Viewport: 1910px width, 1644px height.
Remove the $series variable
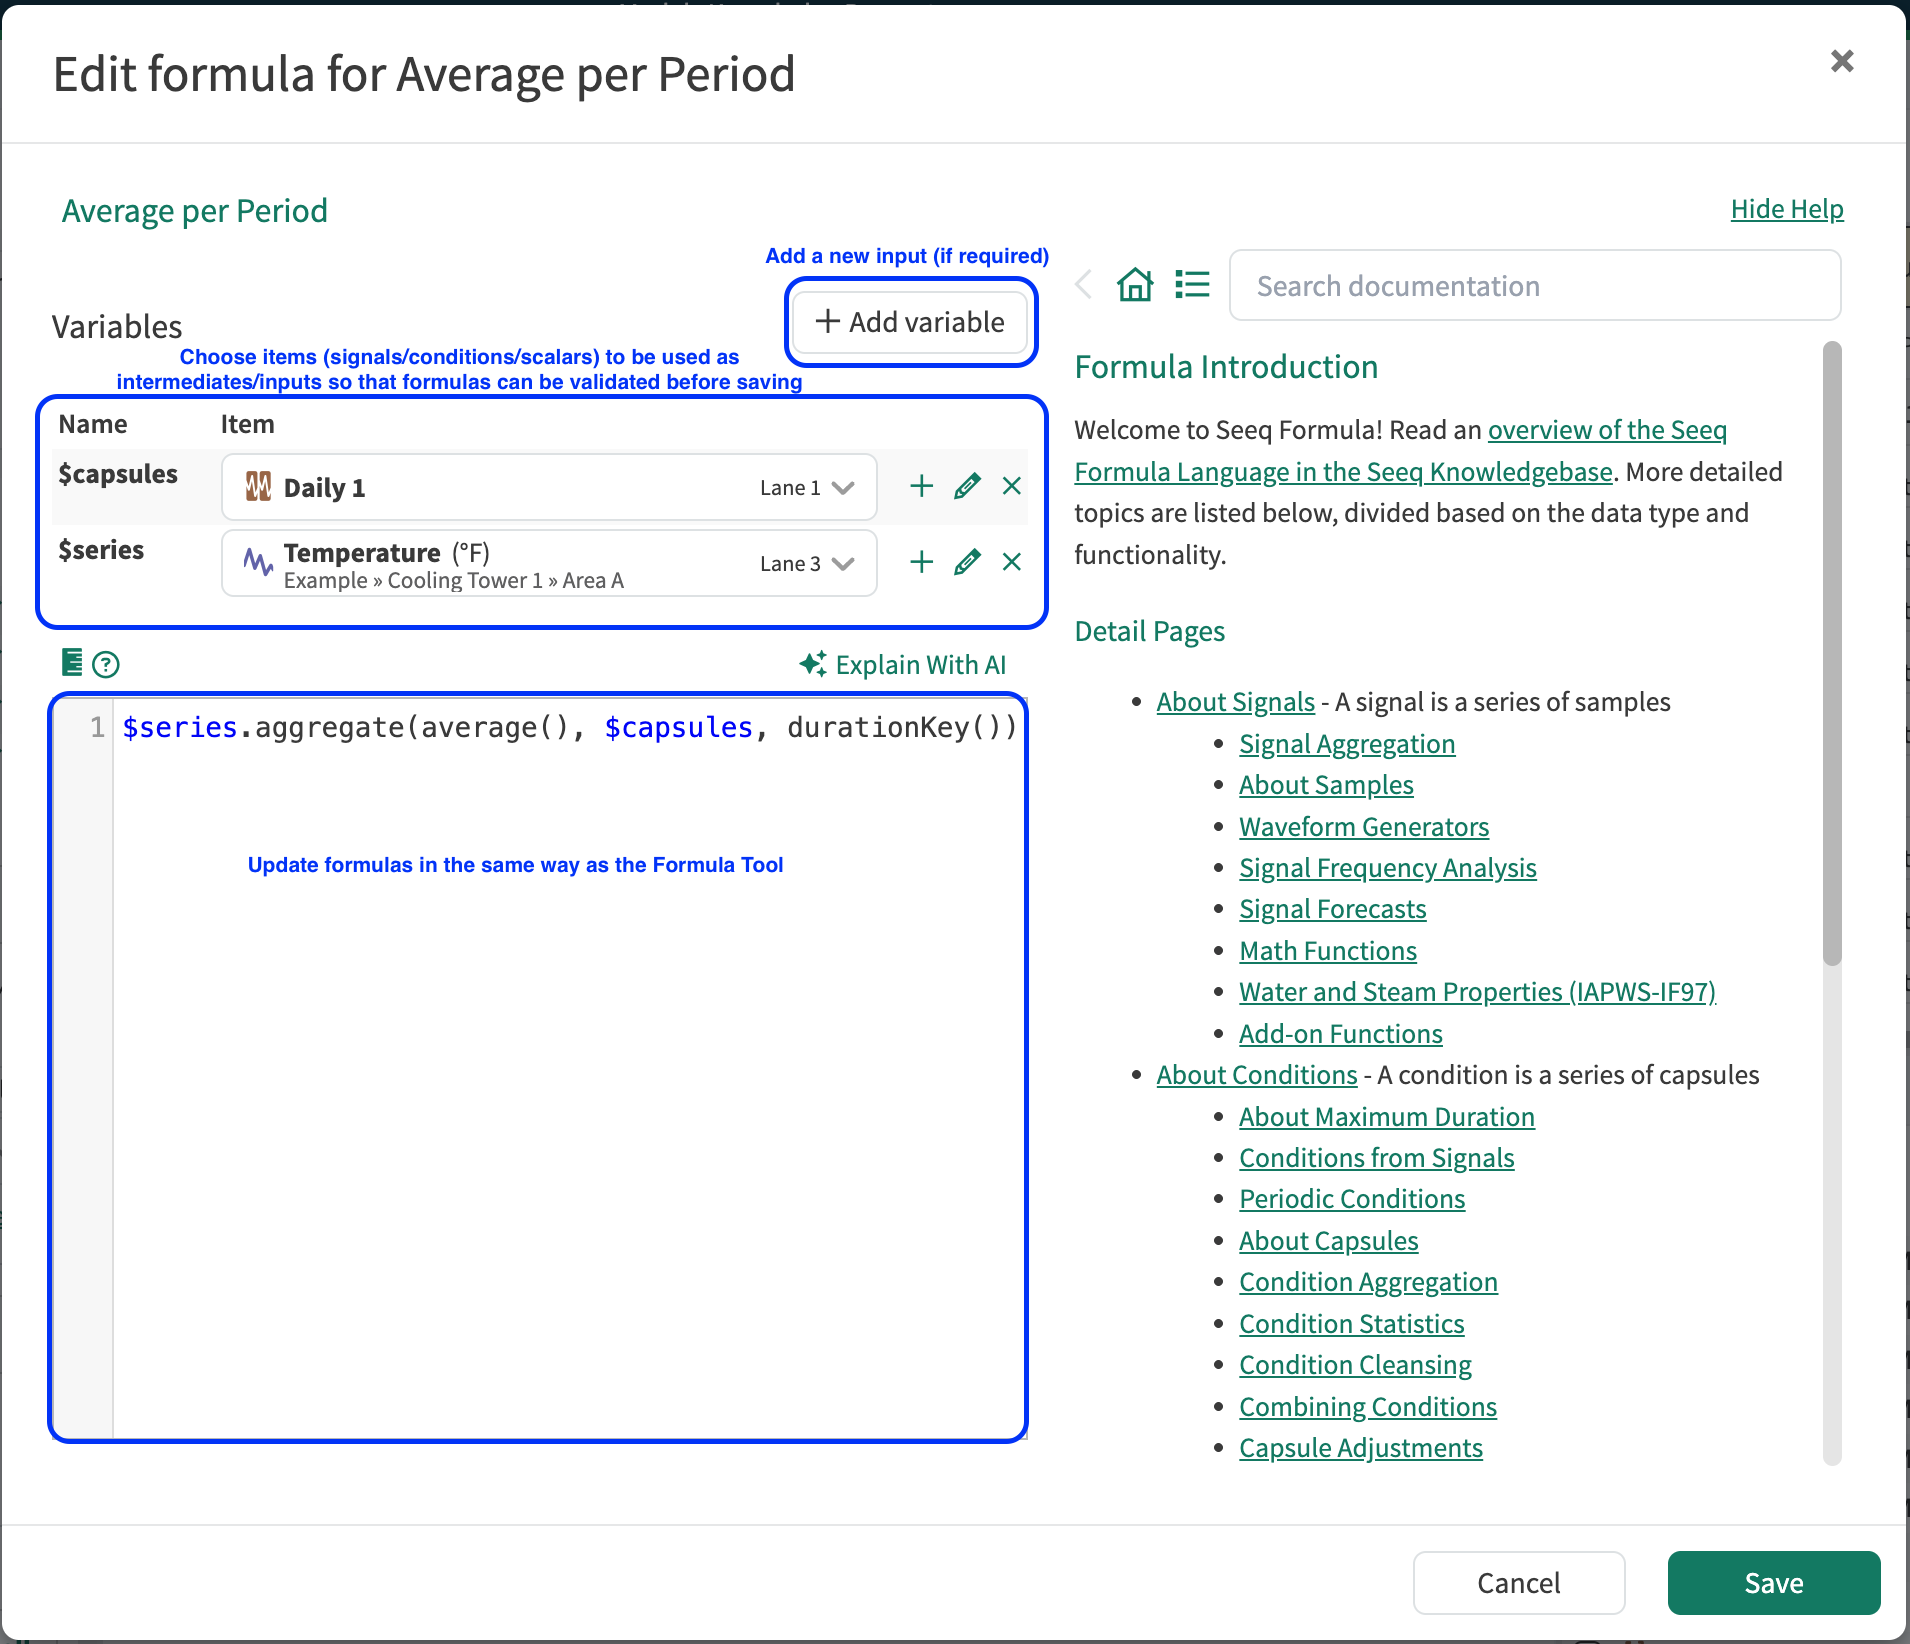(x=1012, y=562)
